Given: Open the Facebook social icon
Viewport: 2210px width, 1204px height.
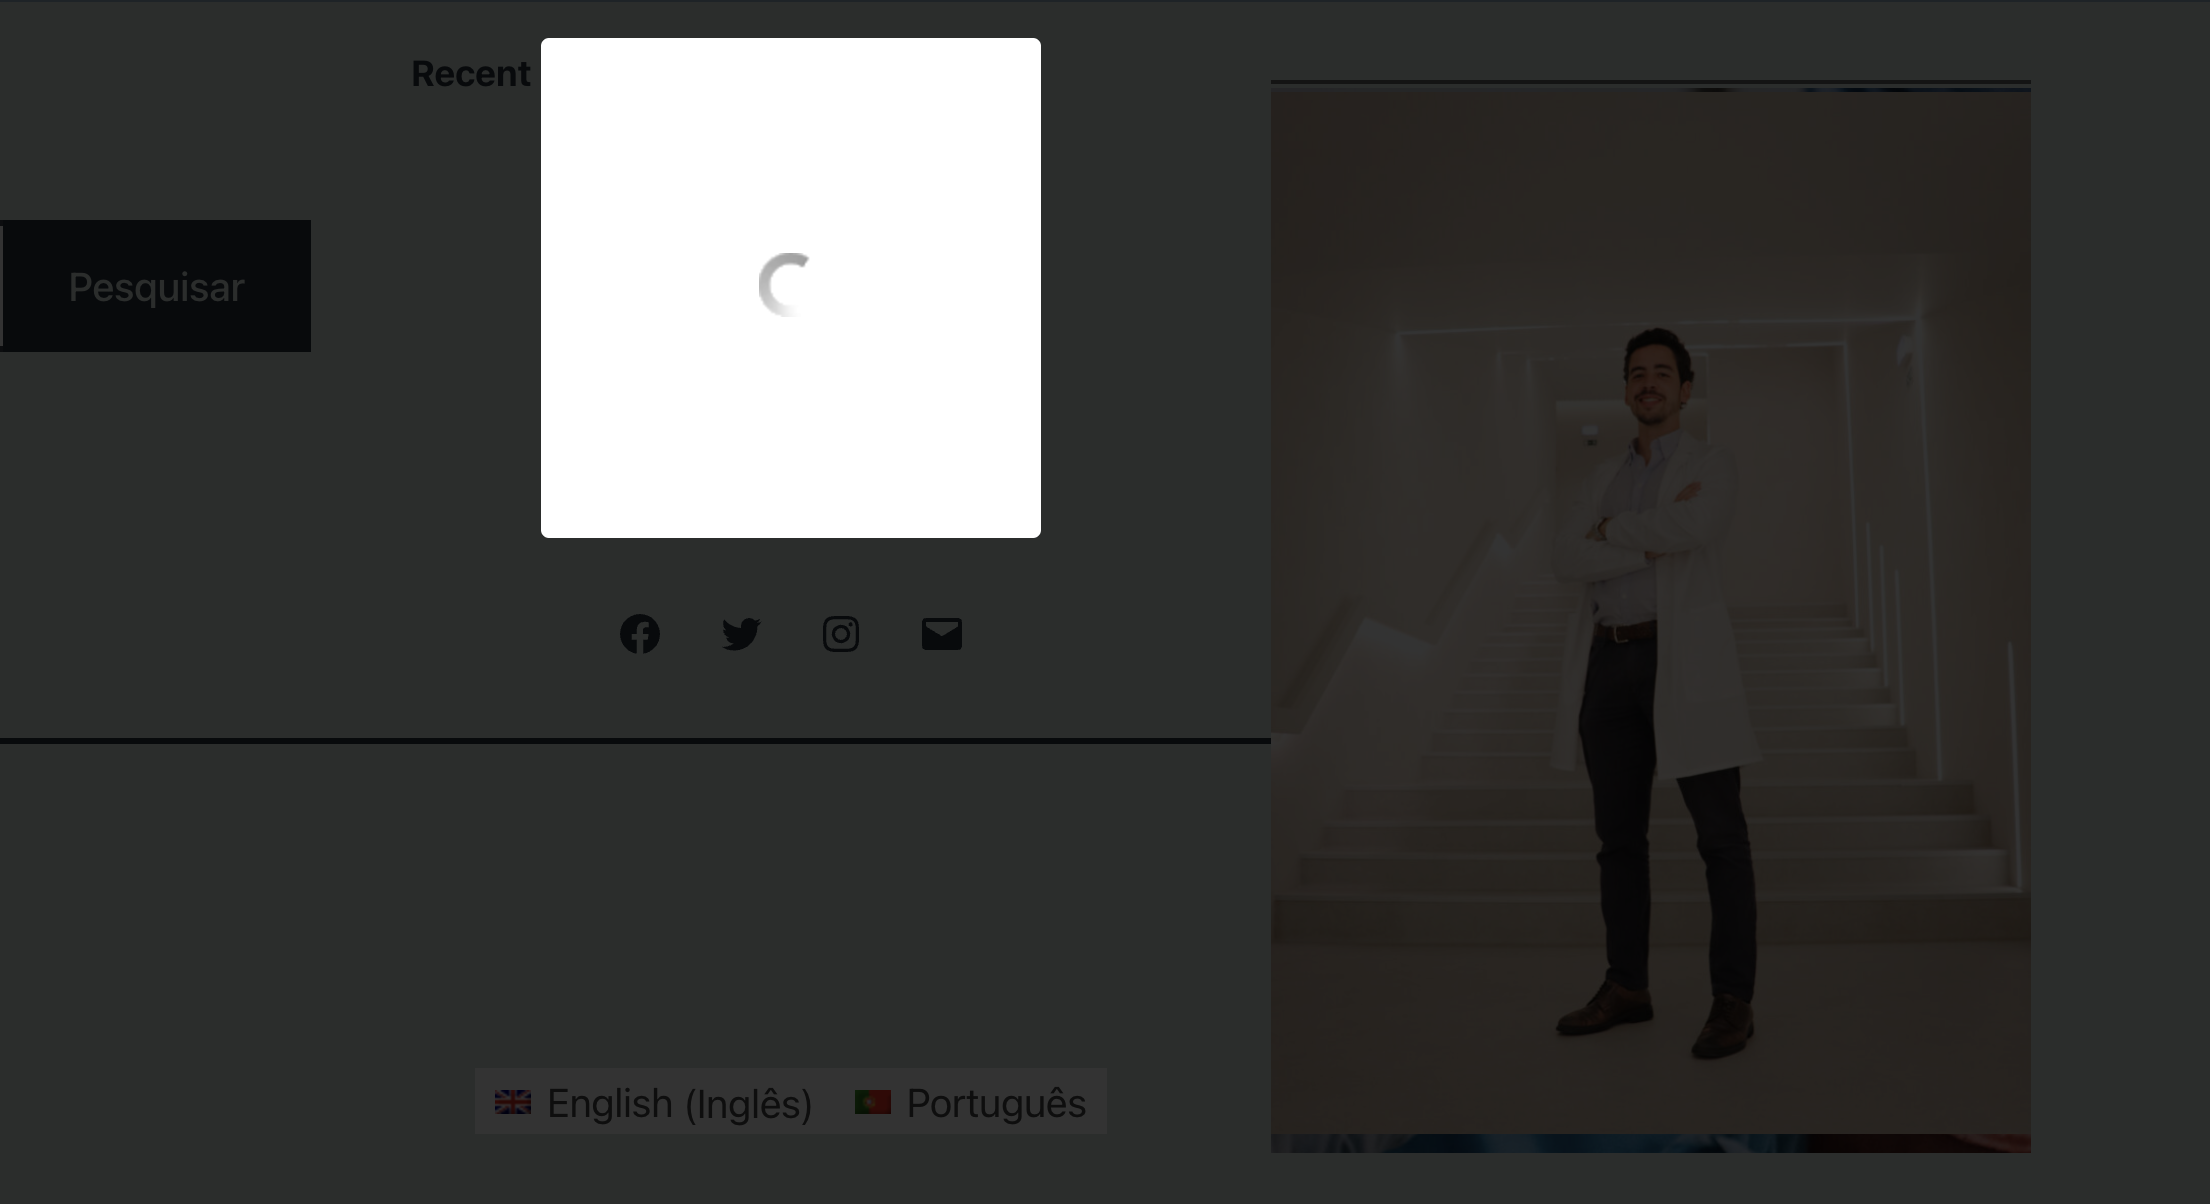Looking at the screenshot, I should coord(640,634).
